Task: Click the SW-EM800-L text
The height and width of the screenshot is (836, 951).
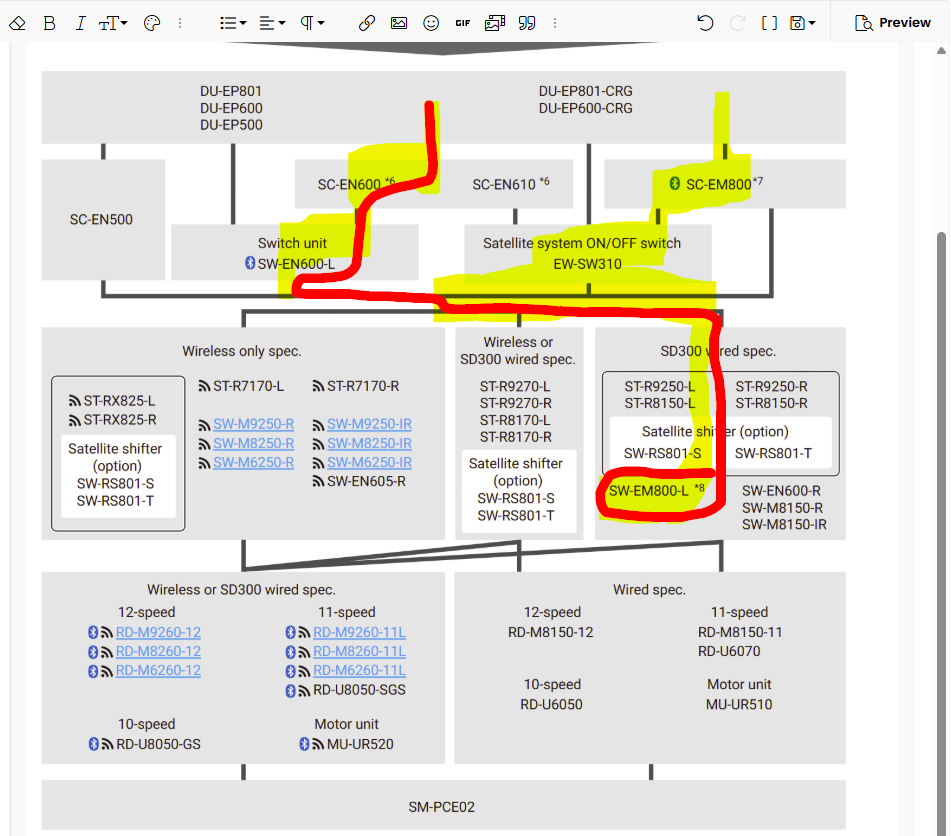Action: pyautogui.click(x=648, y=491)
